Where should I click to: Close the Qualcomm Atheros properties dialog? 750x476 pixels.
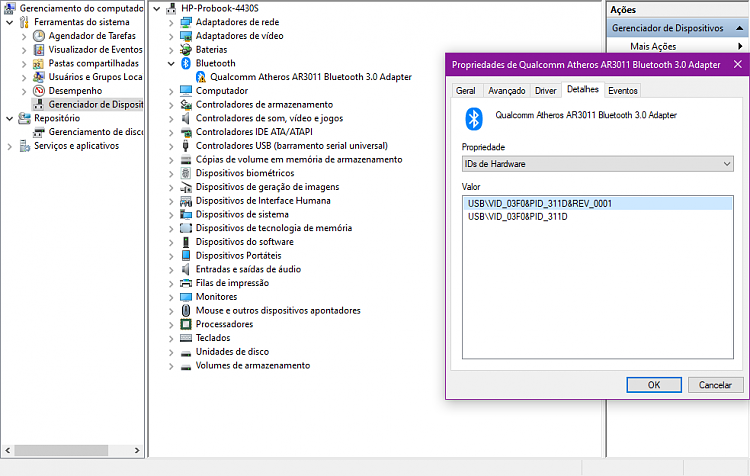(x=738, y=65)
